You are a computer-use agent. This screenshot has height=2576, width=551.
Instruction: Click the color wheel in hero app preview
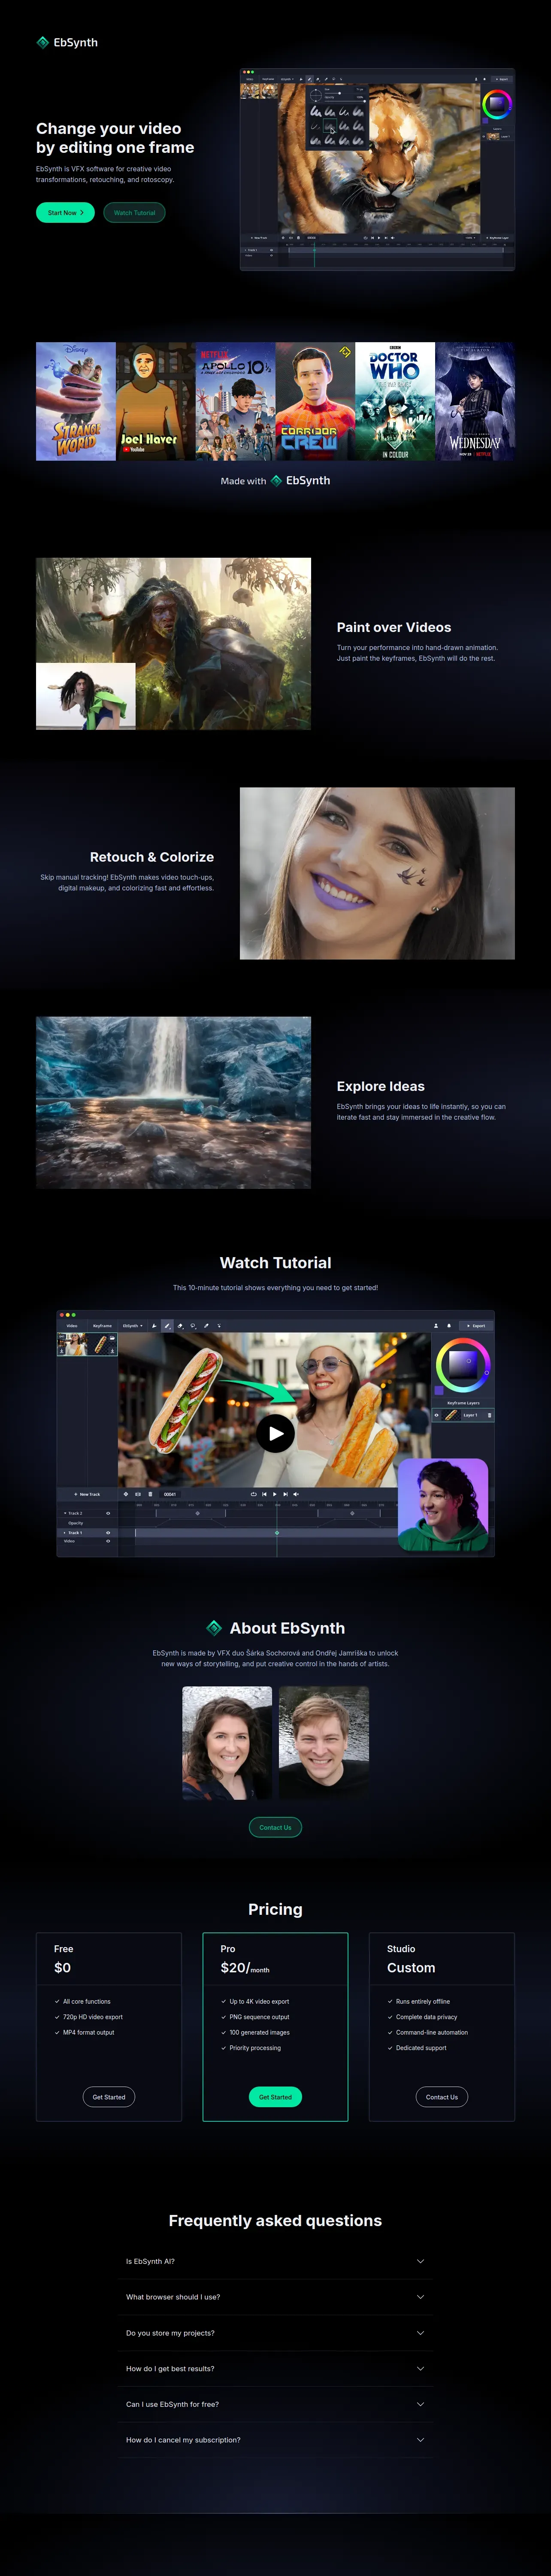tap(497, 103)
